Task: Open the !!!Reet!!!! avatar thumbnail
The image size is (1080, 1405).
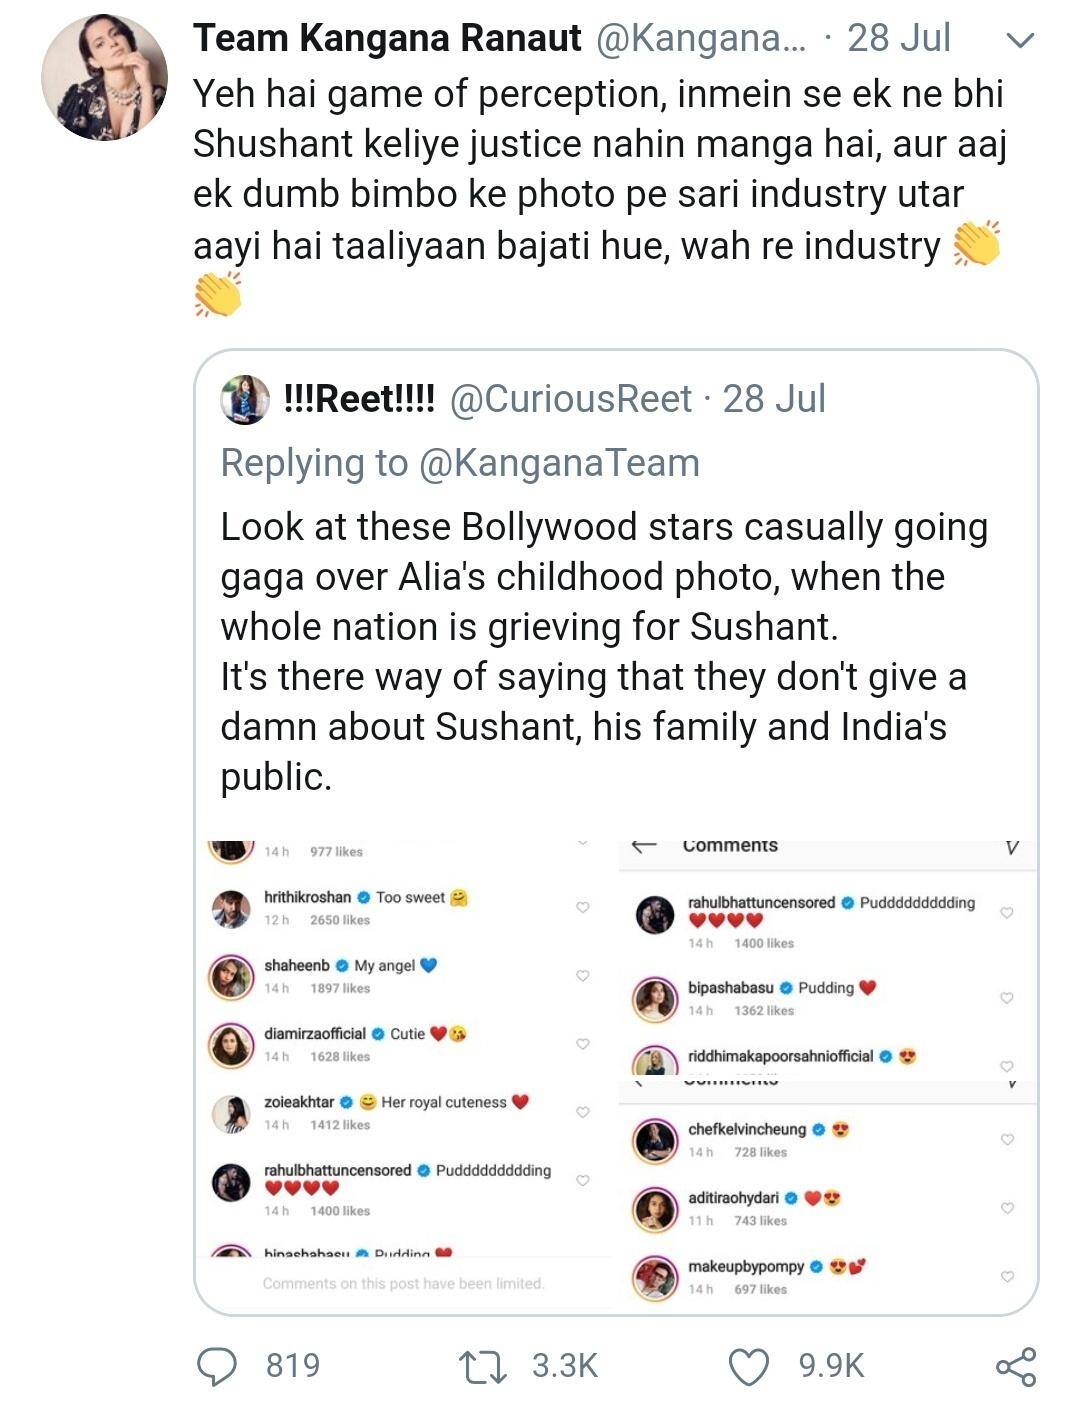Action: click(x=244, y=400)
